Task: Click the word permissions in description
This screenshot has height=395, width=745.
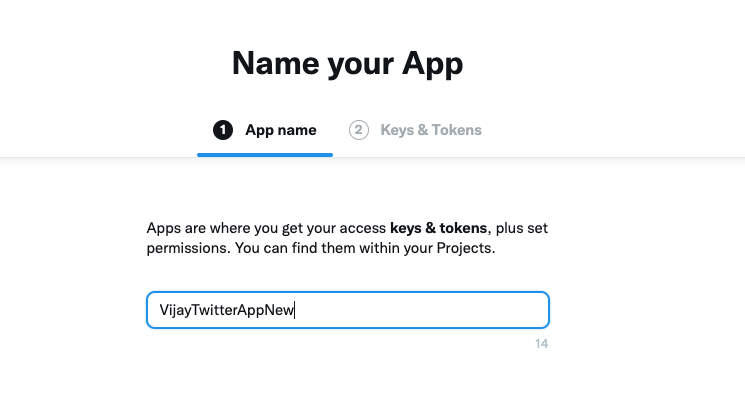Action: [188, 248]
